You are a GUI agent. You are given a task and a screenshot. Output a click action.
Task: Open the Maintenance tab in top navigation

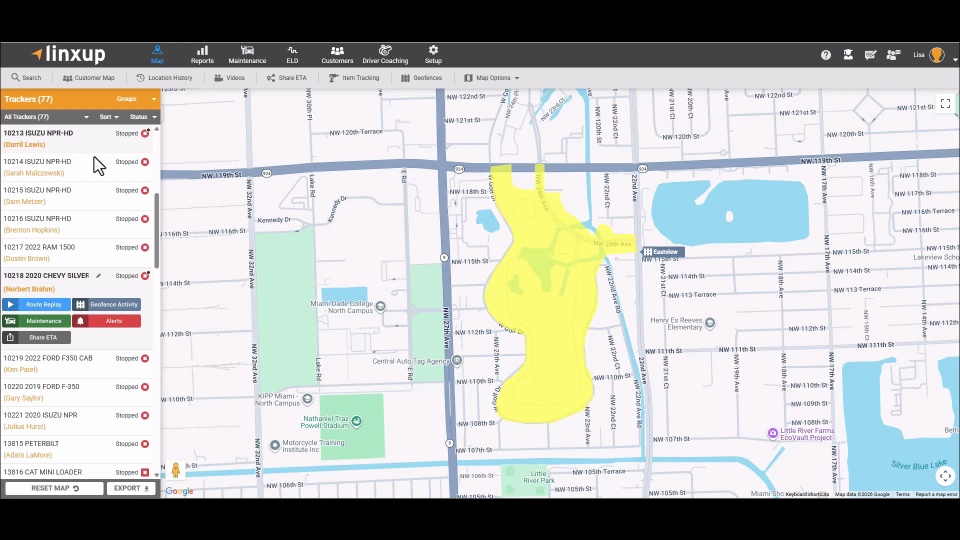247,54
